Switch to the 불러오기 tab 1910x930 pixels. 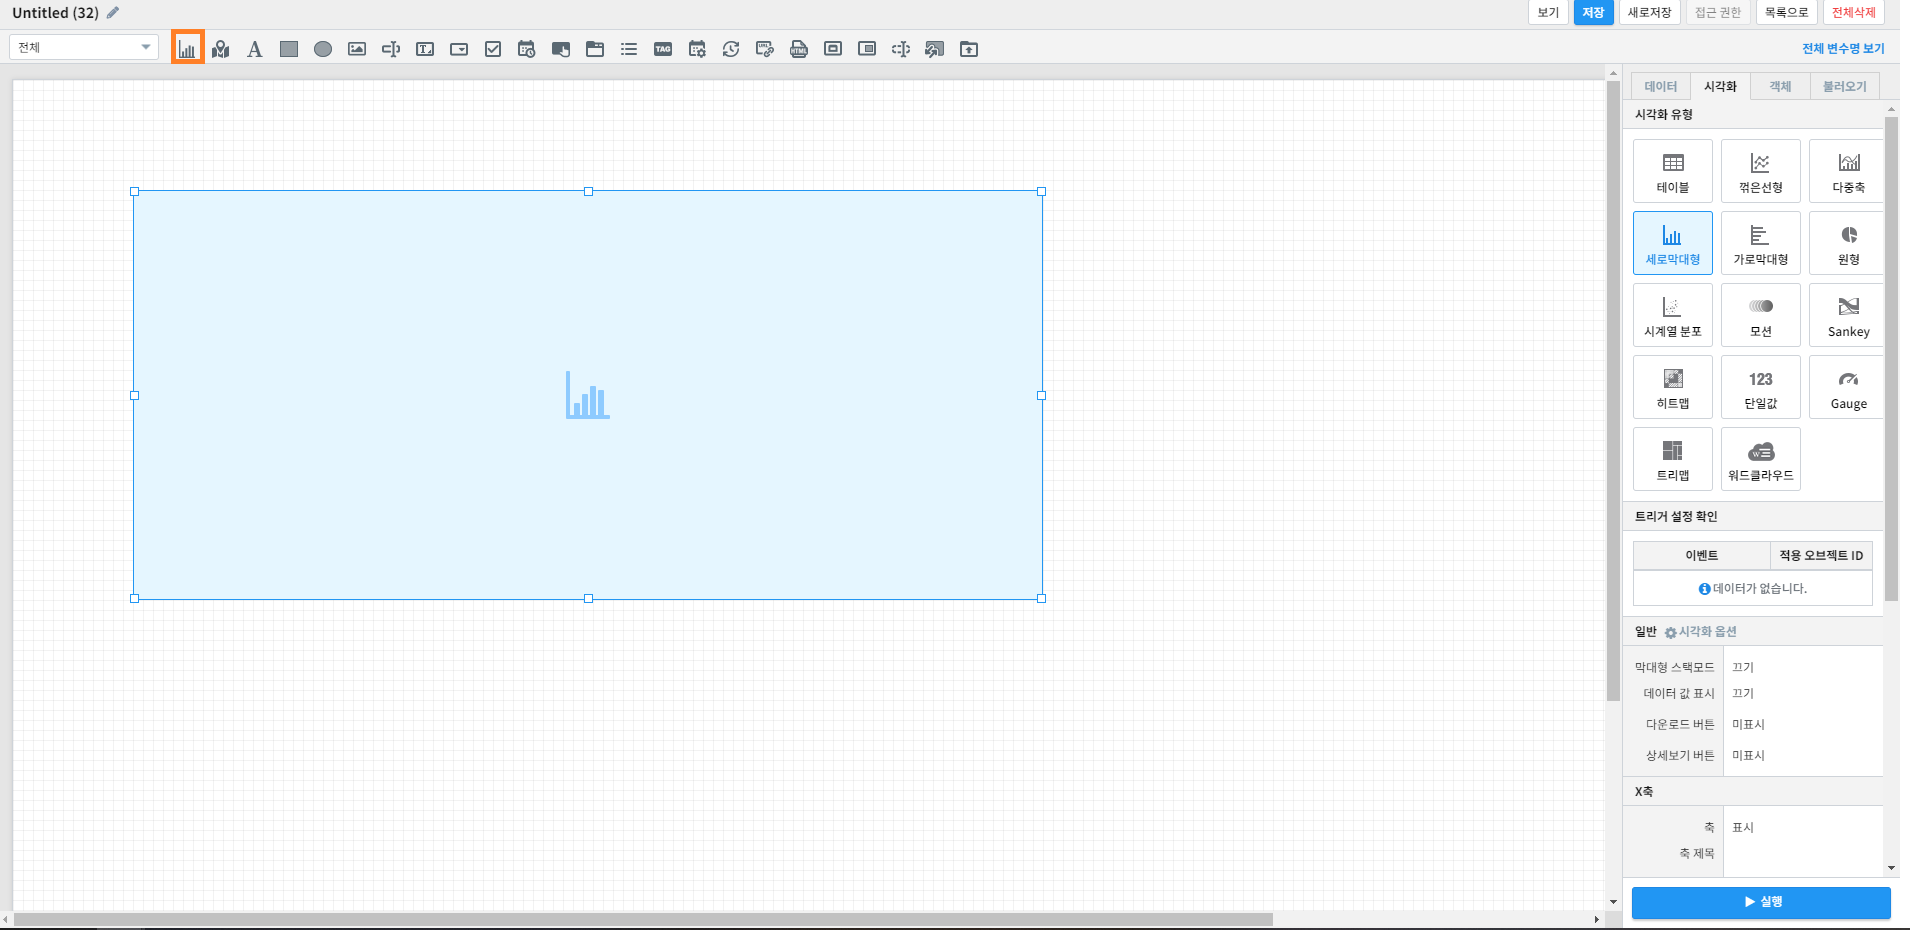pos(1845,86)
